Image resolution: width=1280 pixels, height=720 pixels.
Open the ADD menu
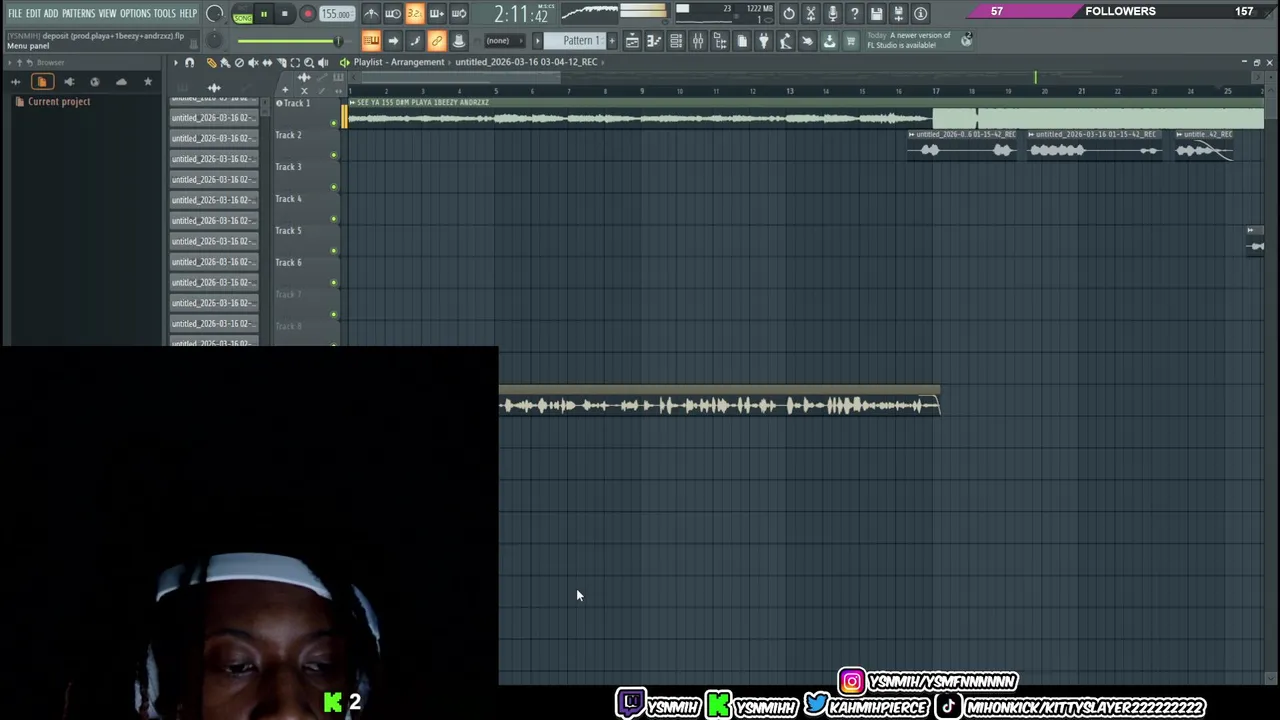tap(51, 13)
